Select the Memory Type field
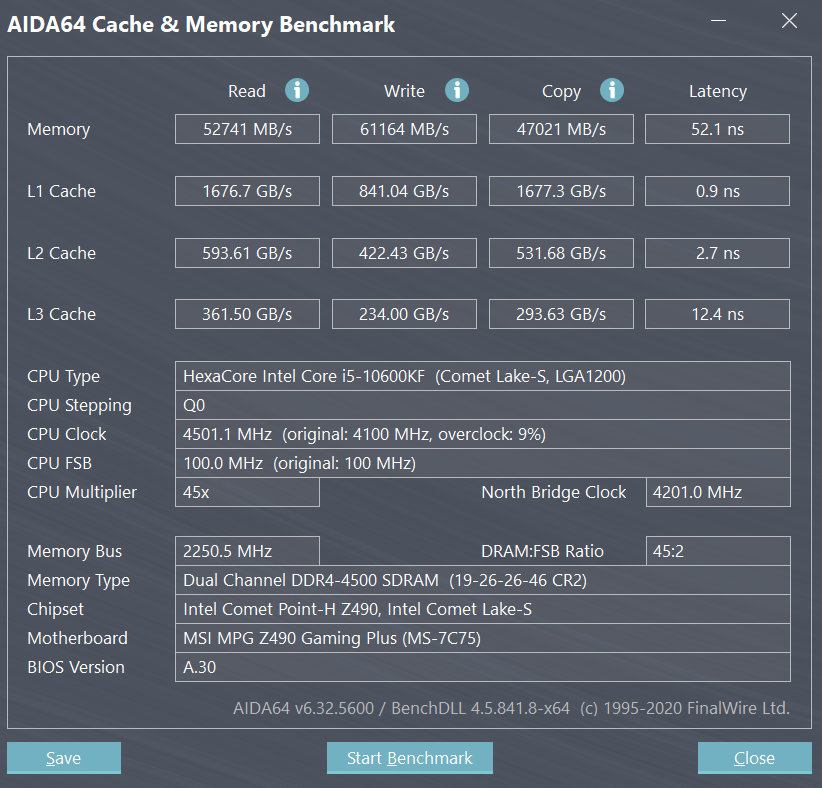 coord(483,580)
